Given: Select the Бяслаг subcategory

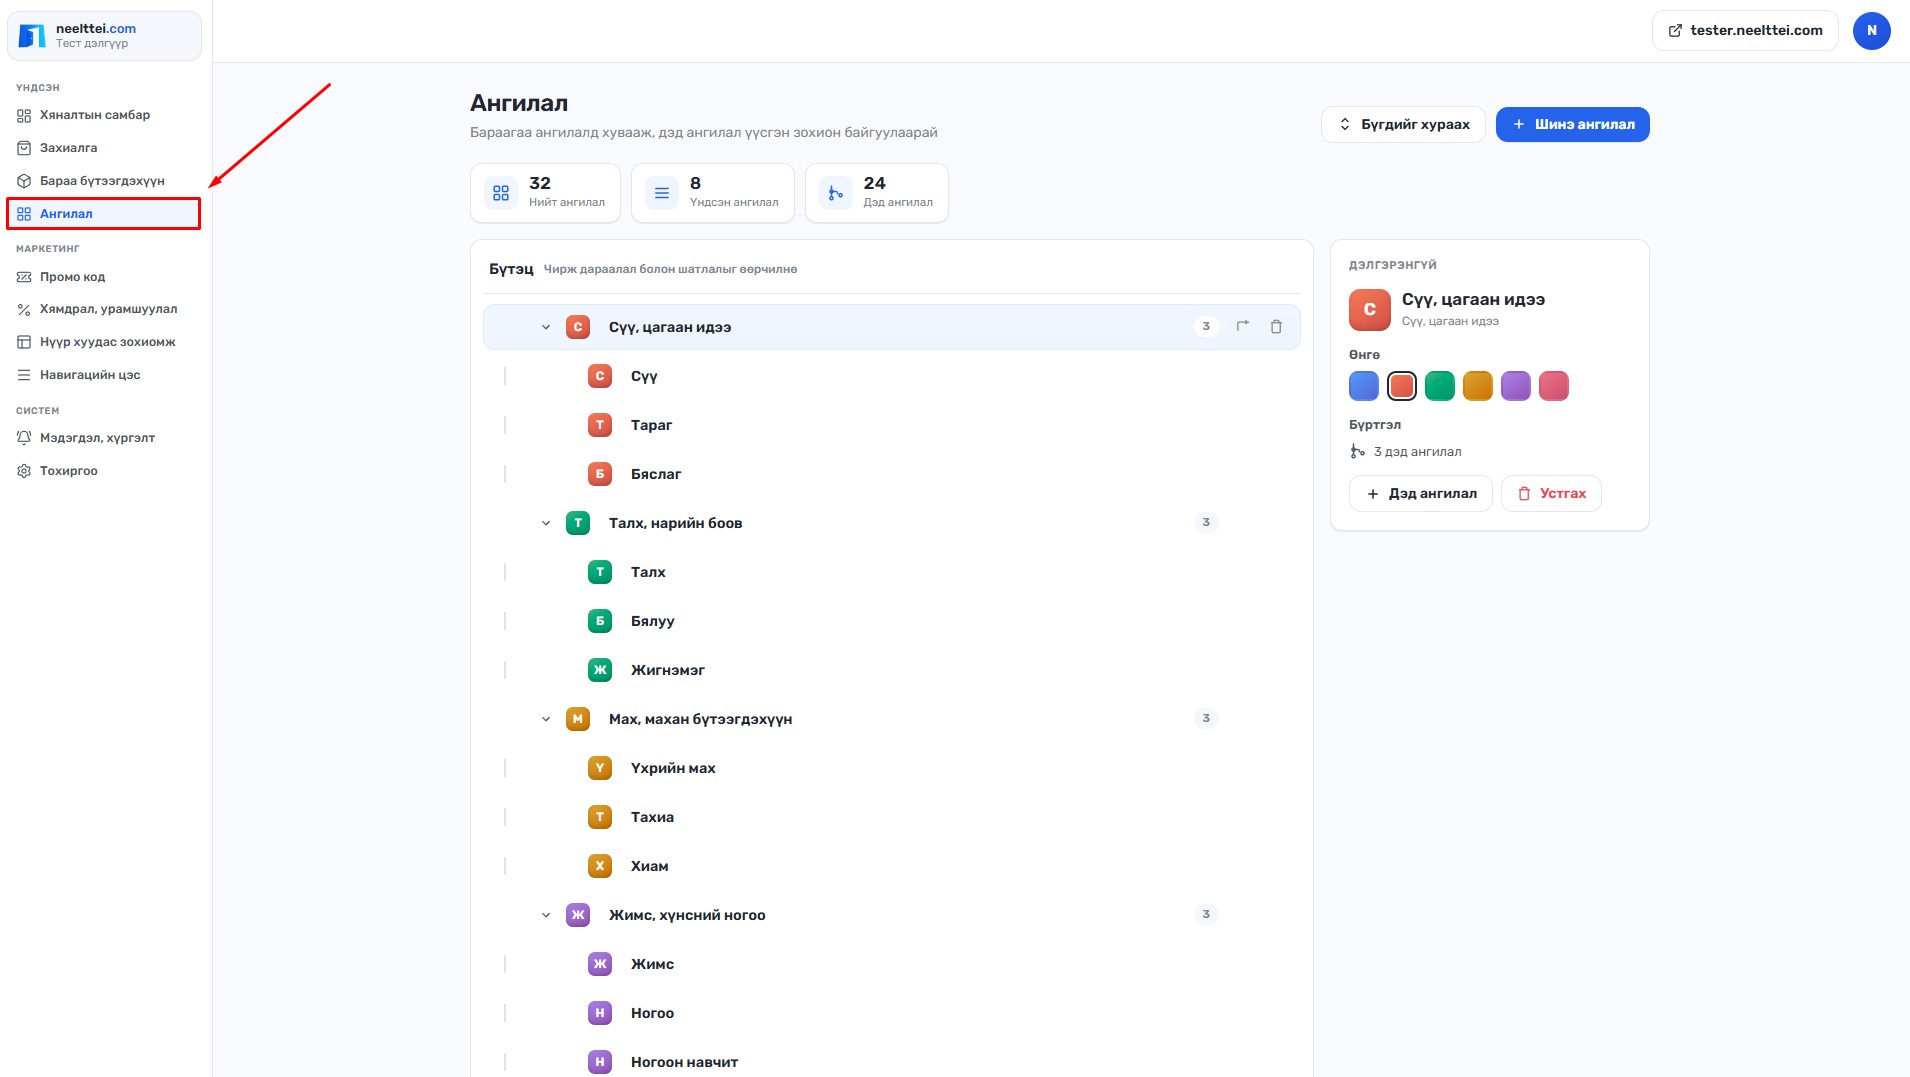Looking at the screenshot, I should 891,474.
